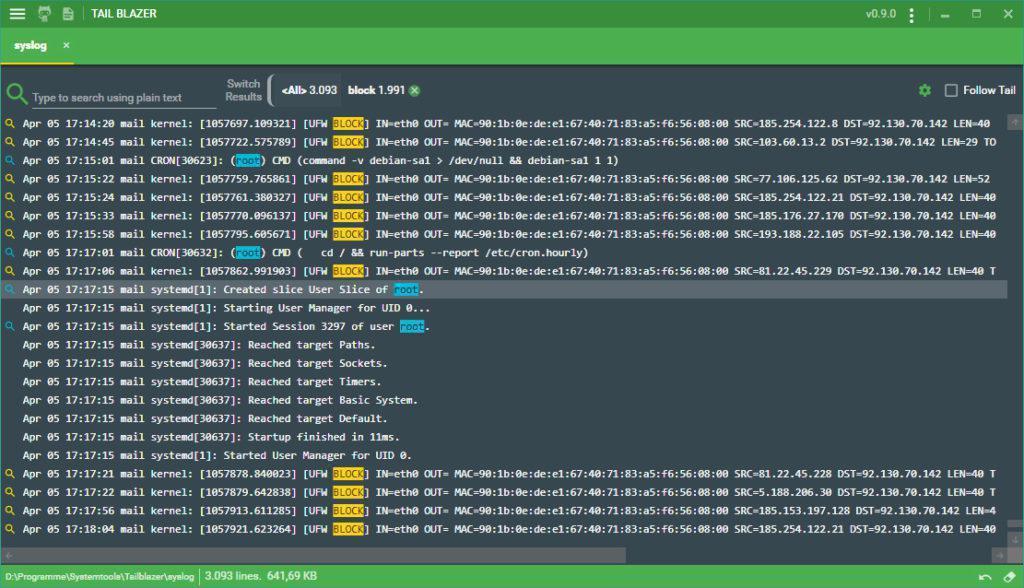Select line 'Reached target Paths.'
The height and width of the screenshot is (588, 1024).
504,345
